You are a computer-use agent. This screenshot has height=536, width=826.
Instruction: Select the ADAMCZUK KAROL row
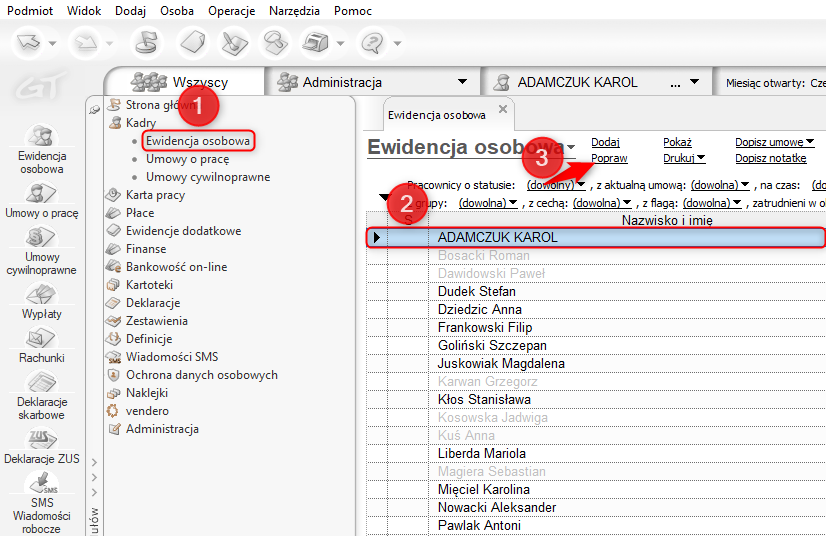[596, 237]
